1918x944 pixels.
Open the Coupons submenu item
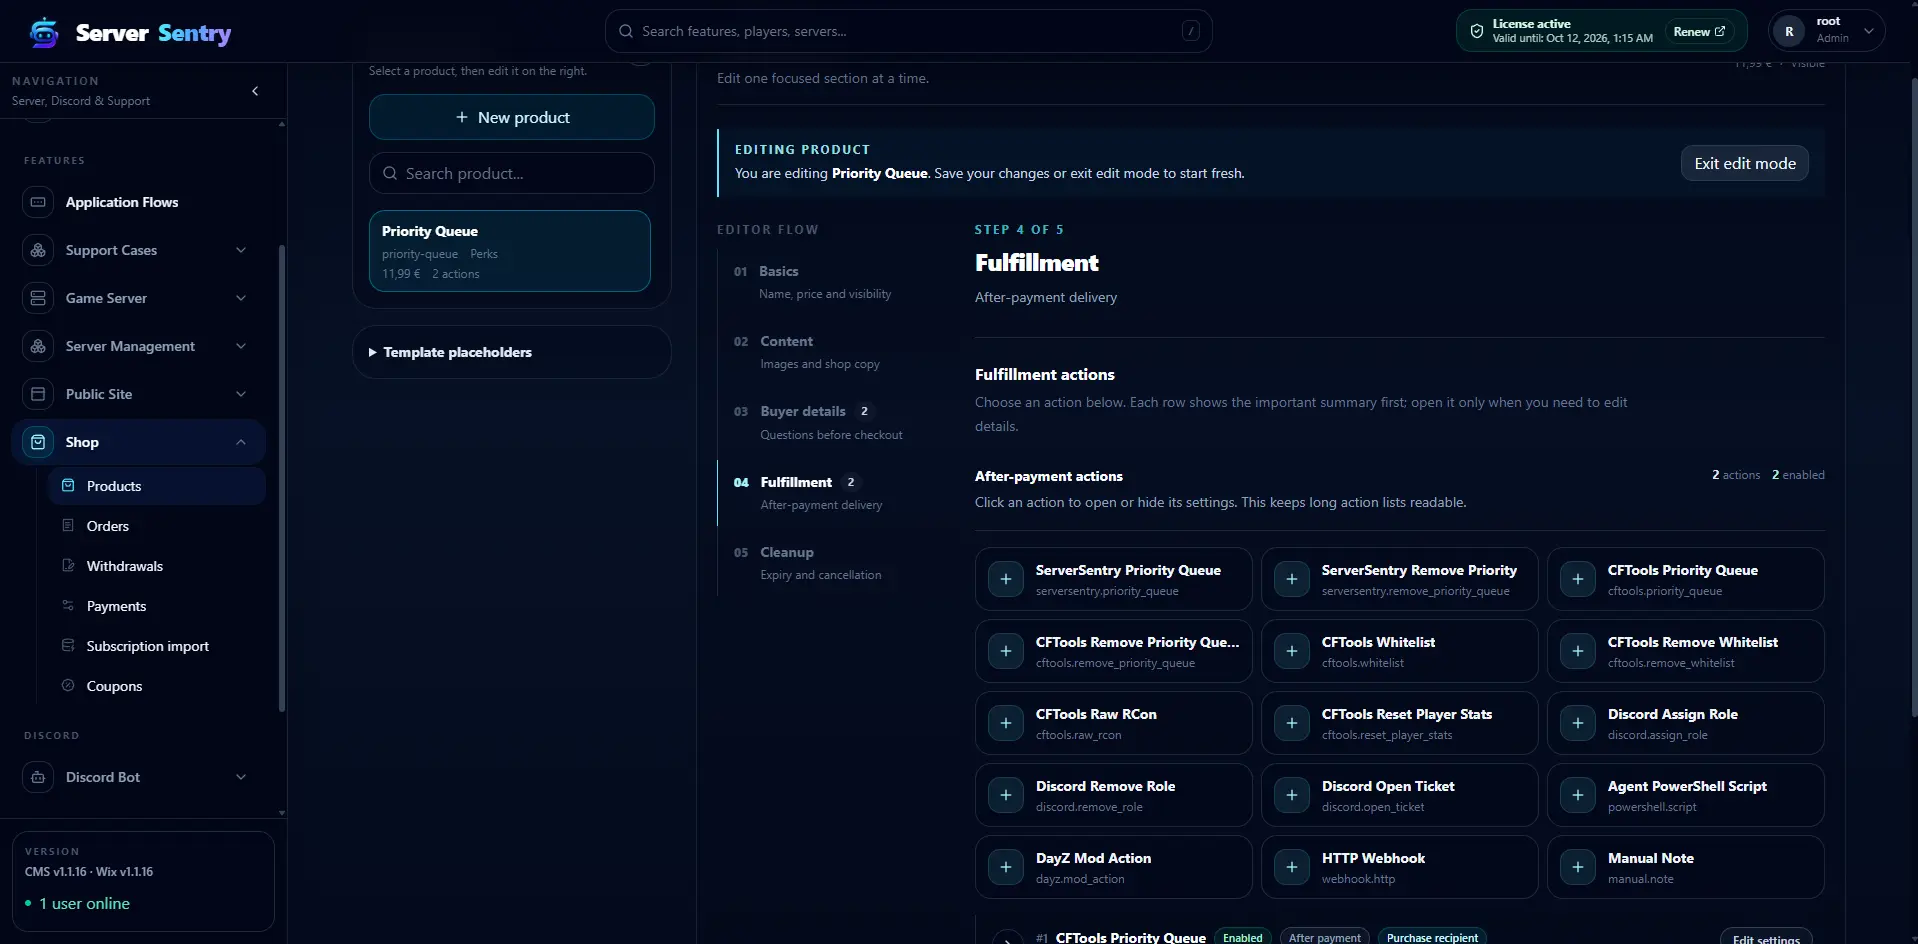tap(157, 686)
